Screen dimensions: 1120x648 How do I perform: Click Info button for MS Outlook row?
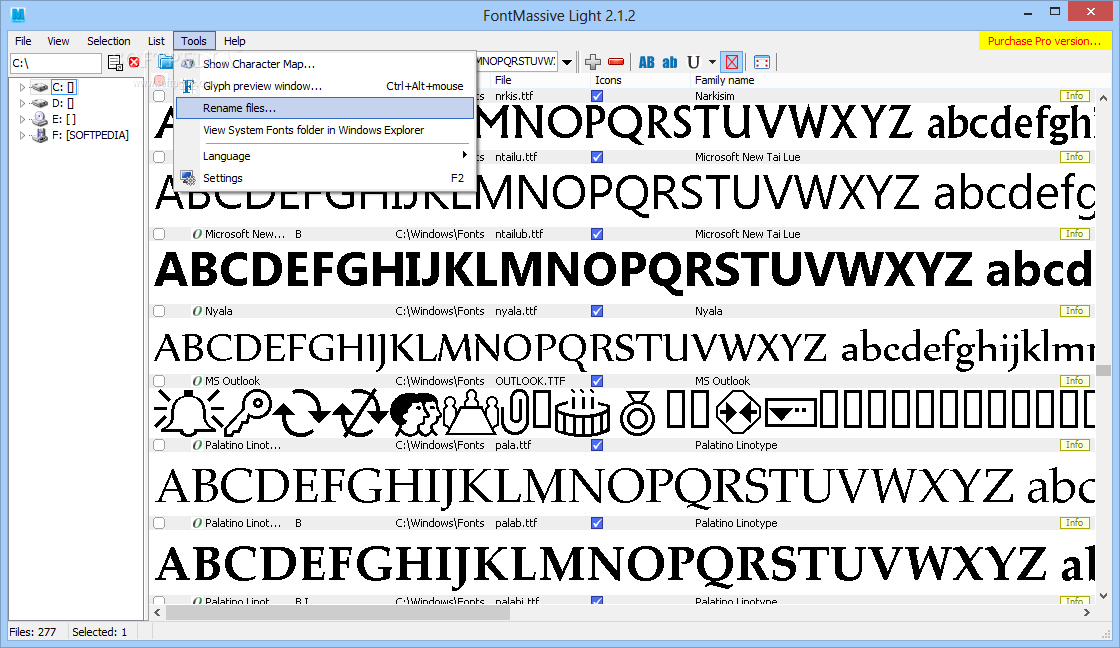coord(1075,381)
